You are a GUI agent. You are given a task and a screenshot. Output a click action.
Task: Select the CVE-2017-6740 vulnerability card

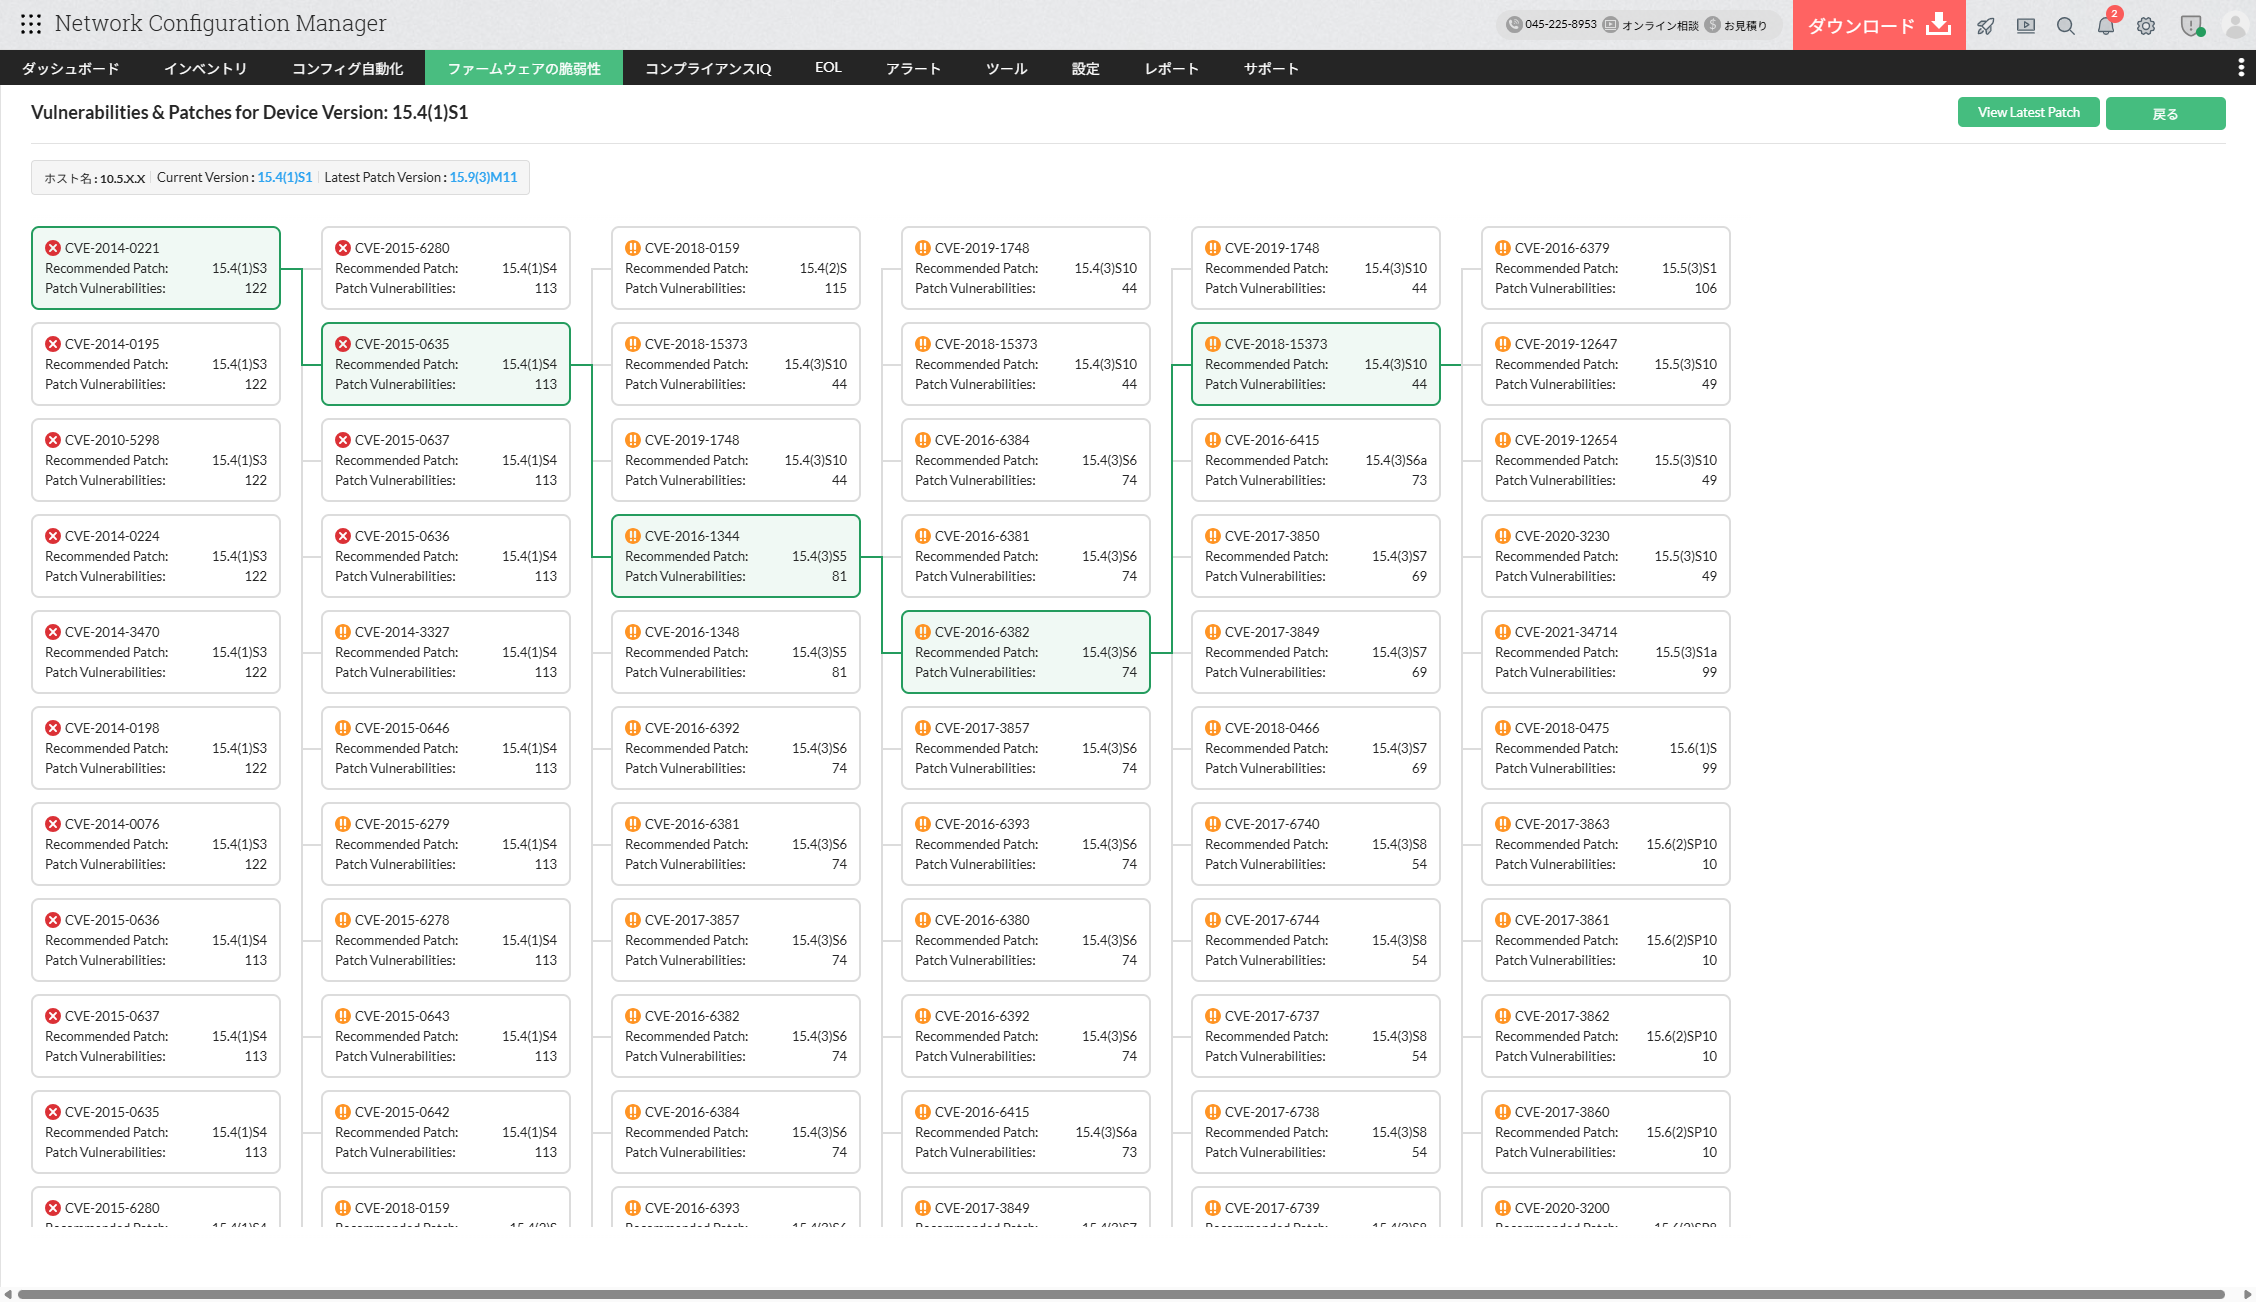[x=1316, y=844]
